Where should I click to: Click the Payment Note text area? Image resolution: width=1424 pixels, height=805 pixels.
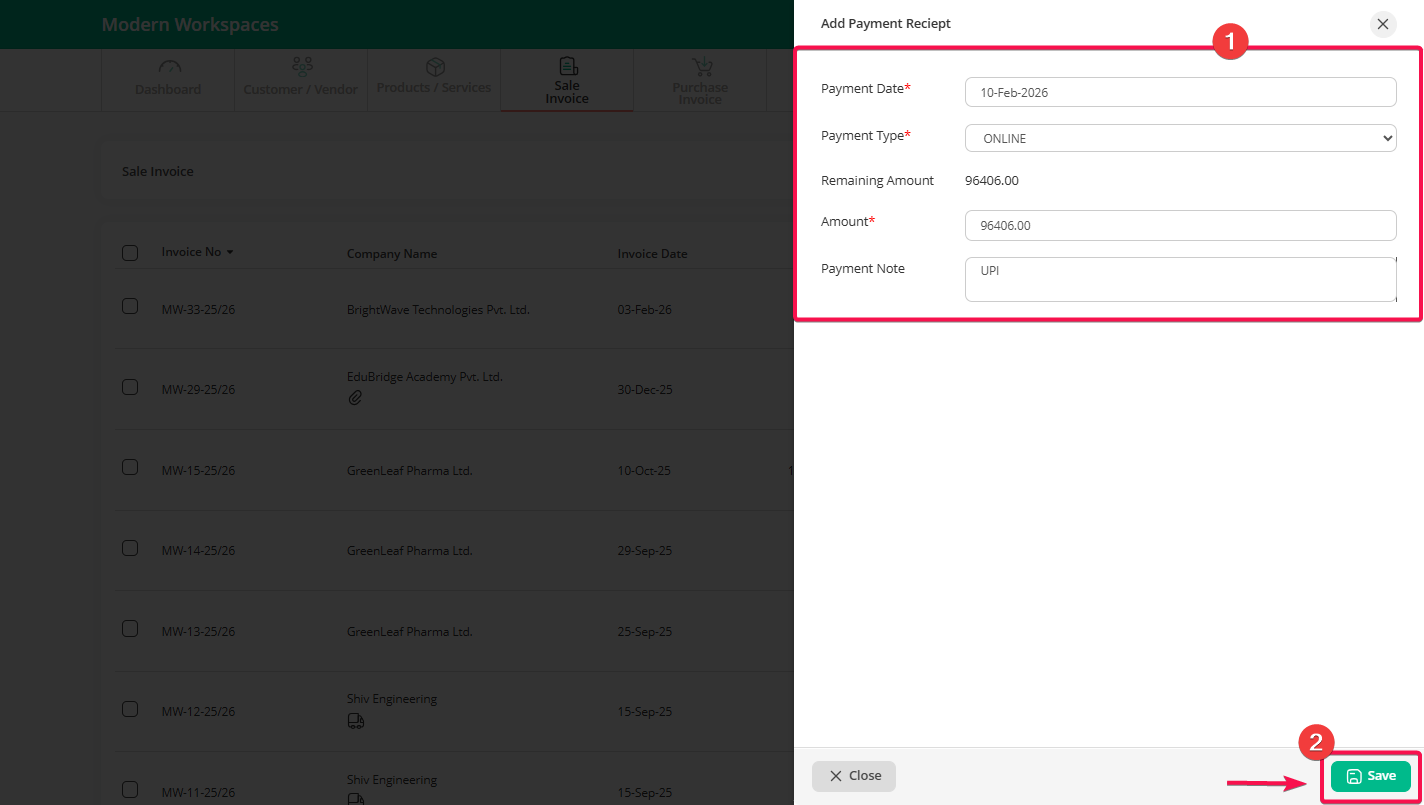point(1180,279)
